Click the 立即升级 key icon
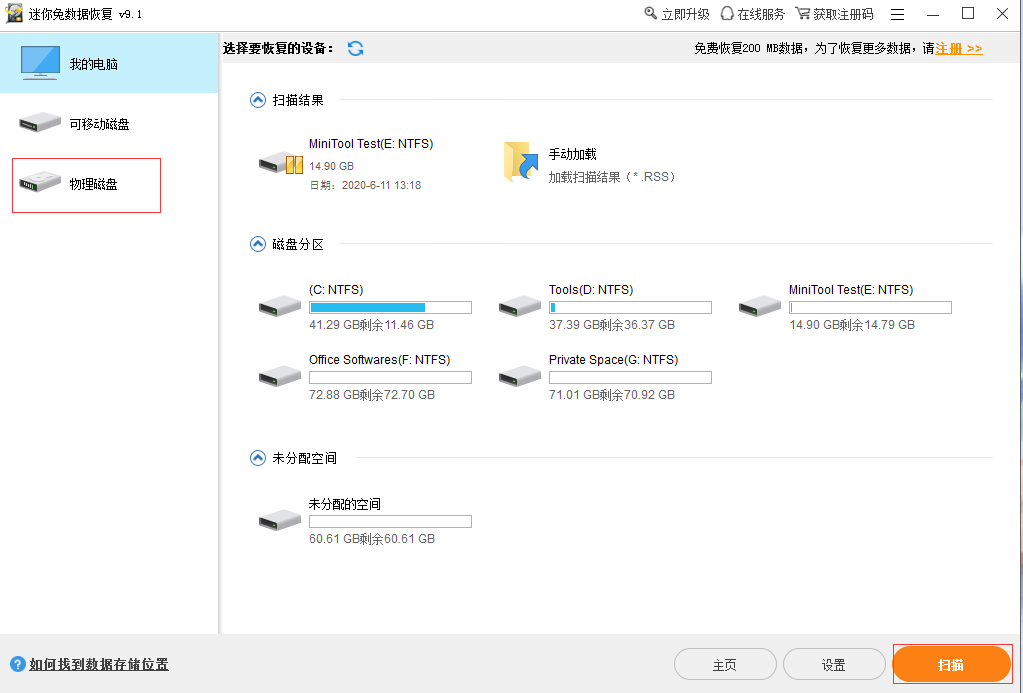This screenshot has height=693, width=1023. point(650,13)
